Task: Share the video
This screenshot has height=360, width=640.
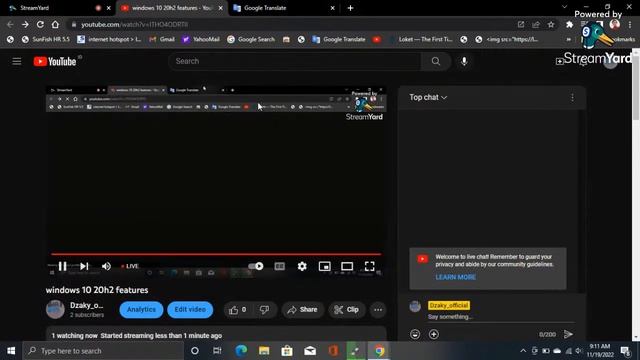Action: click(302, 310)
